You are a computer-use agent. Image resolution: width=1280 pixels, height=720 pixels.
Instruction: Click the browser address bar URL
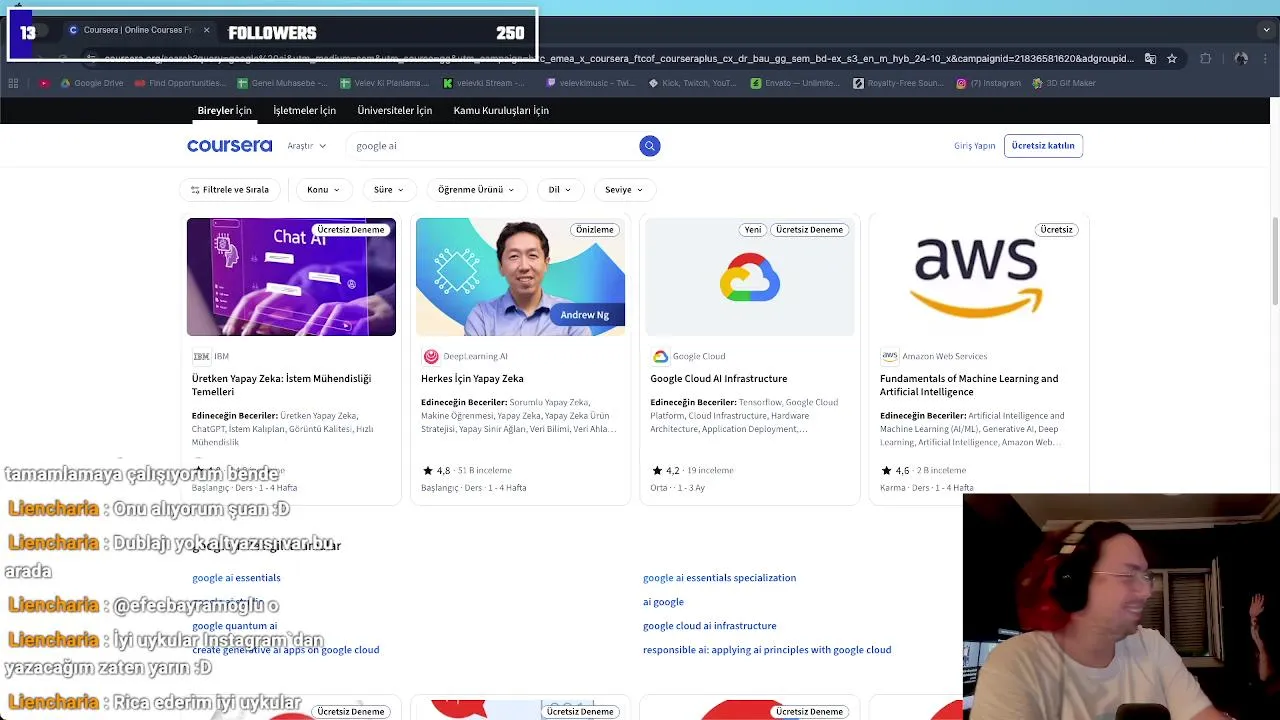point(620,59)
